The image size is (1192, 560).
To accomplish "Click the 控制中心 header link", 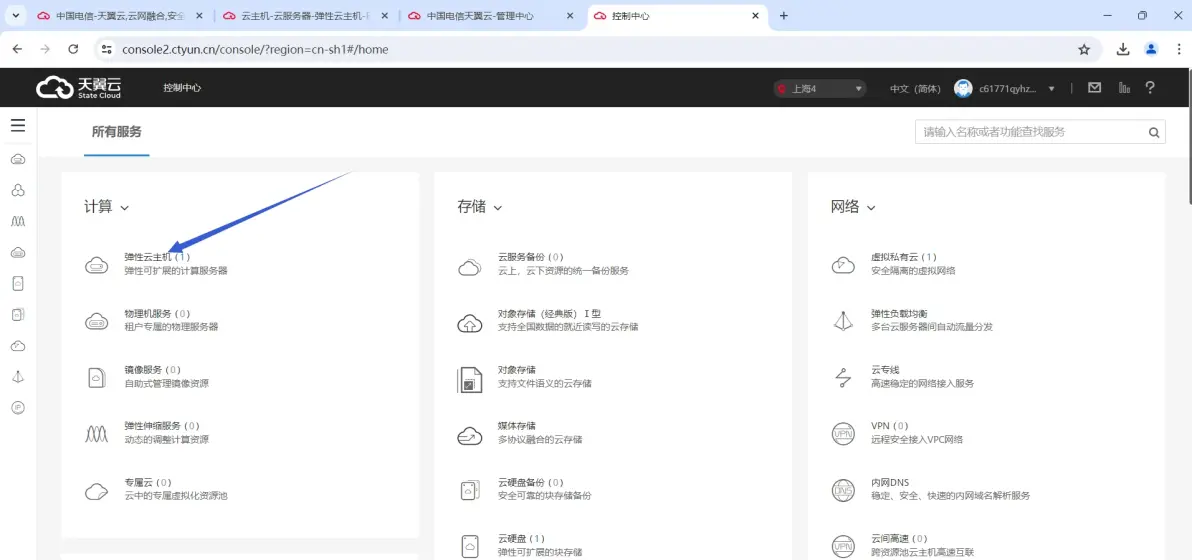I will click(182, 88).
